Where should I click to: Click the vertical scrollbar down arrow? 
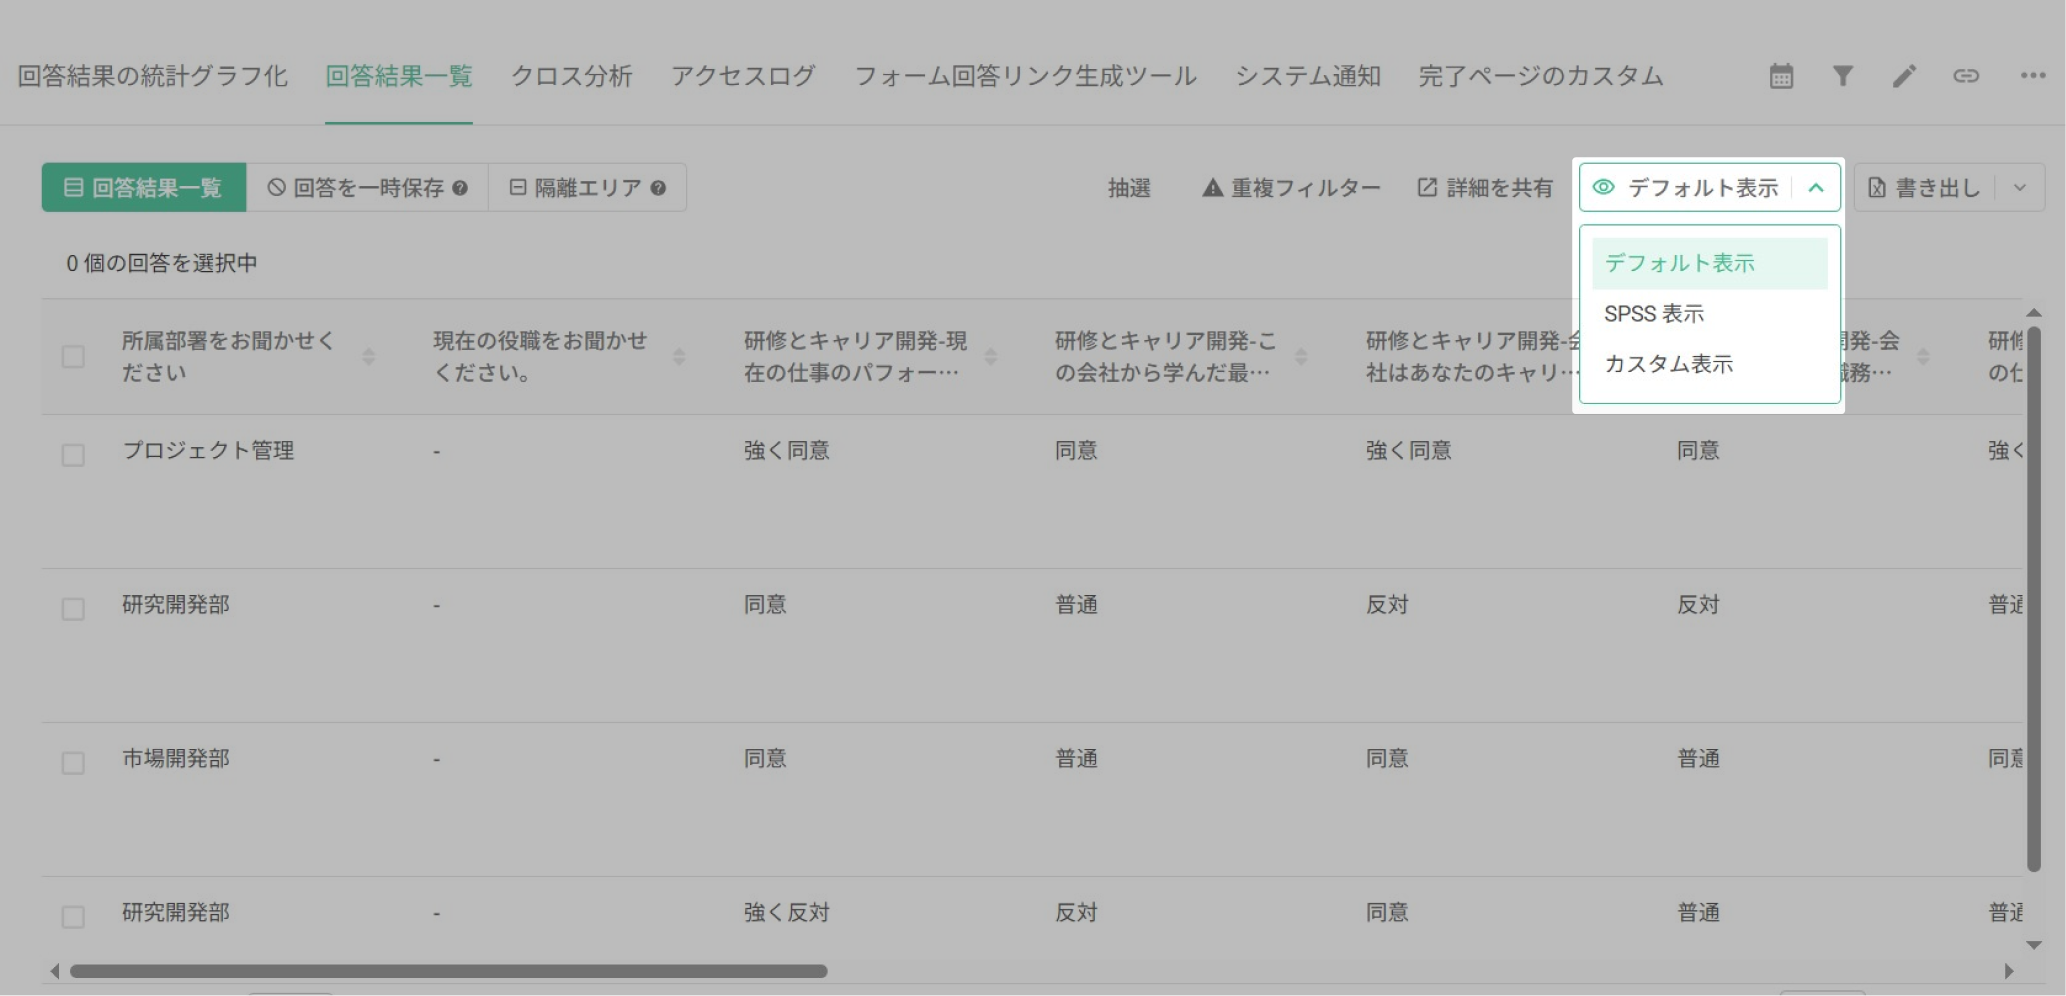(2034, 945)
